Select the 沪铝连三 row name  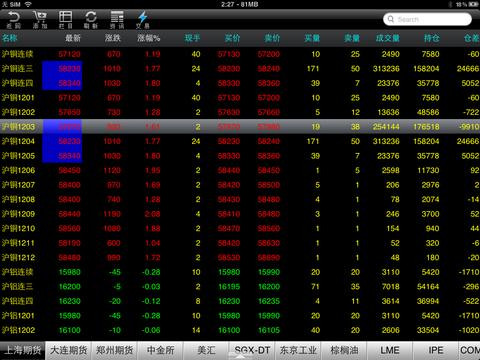point(17,286)
